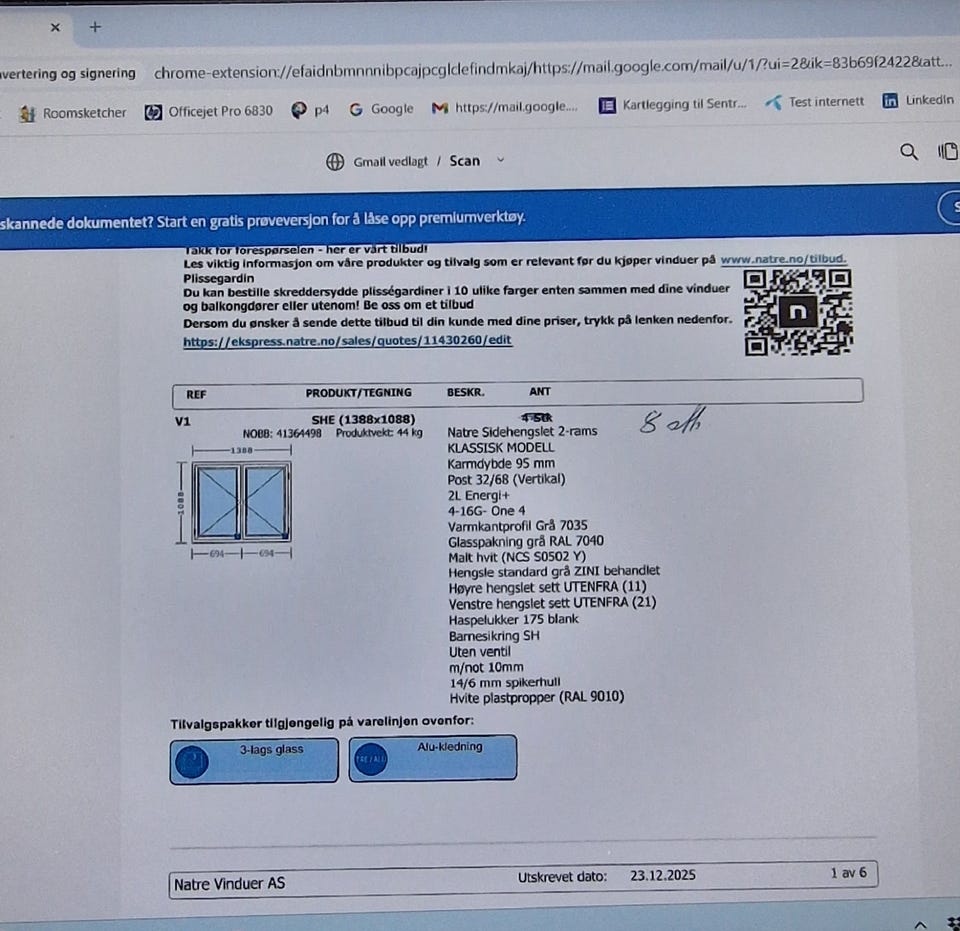The height and width of the screenshot is (931, 960).
Task: Click the globe icon beside Gmail vedlagt
Action: (x=335, y=162)
